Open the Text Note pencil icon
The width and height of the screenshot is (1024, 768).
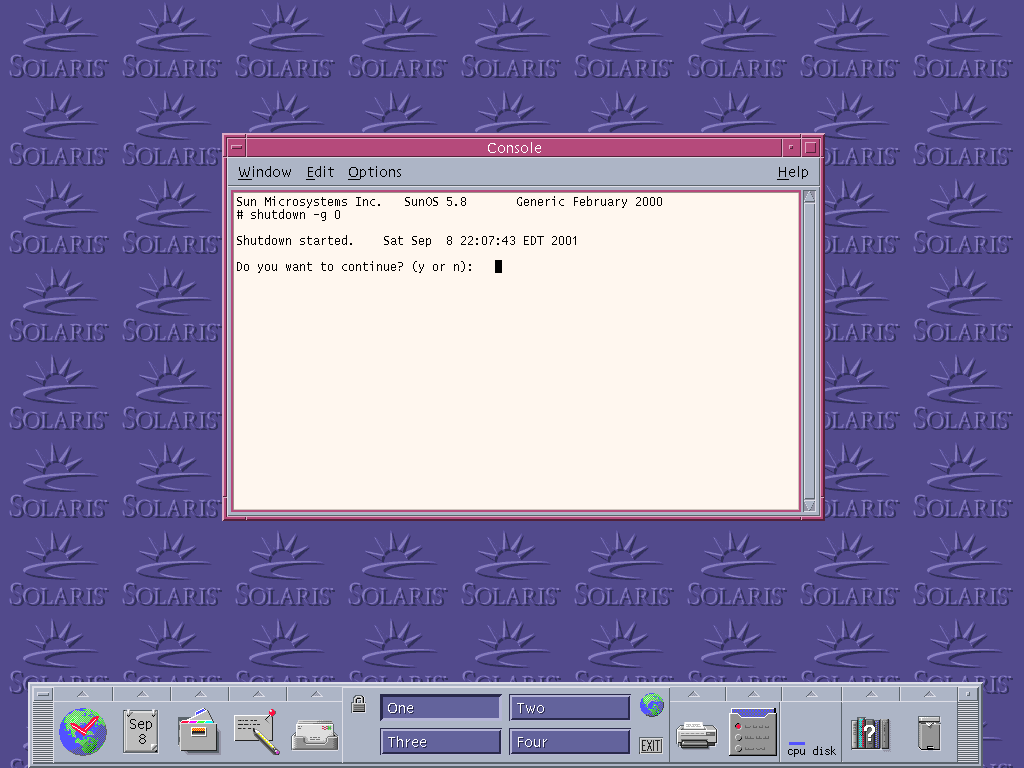pyautogui.click(x=255, y=731)
